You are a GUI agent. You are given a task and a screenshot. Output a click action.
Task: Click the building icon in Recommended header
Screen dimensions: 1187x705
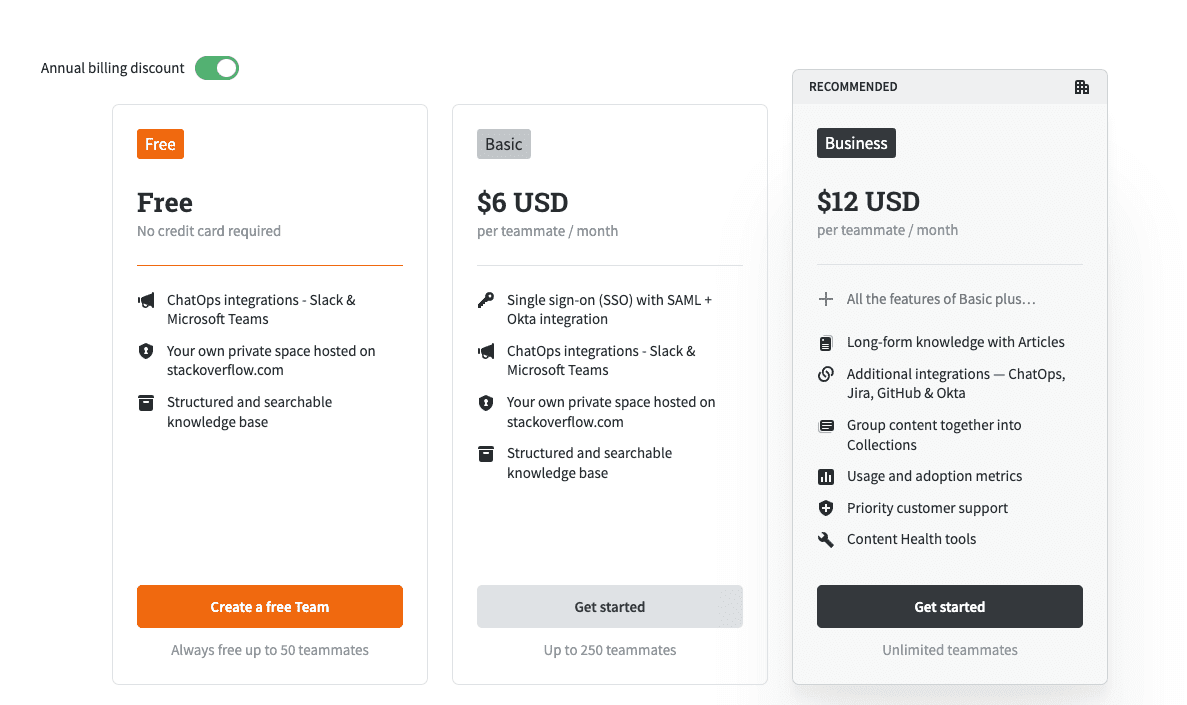(1082, 87)
